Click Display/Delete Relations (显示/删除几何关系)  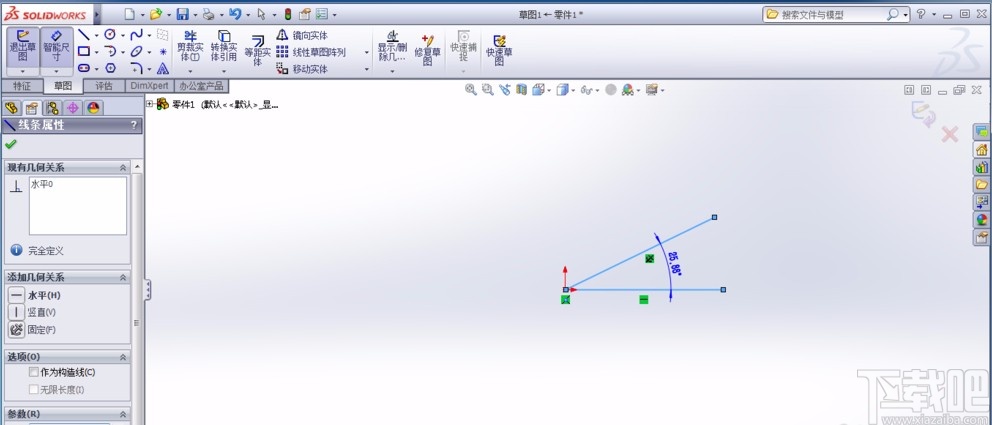[392, 46]
